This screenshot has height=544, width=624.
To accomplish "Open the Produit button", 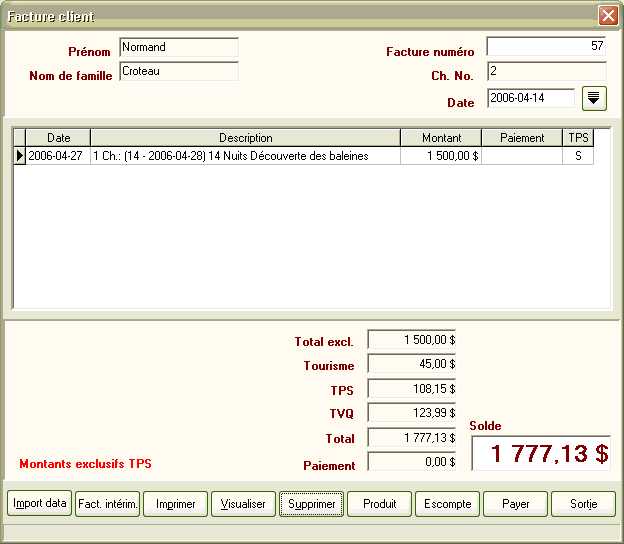I will (380, 504).
